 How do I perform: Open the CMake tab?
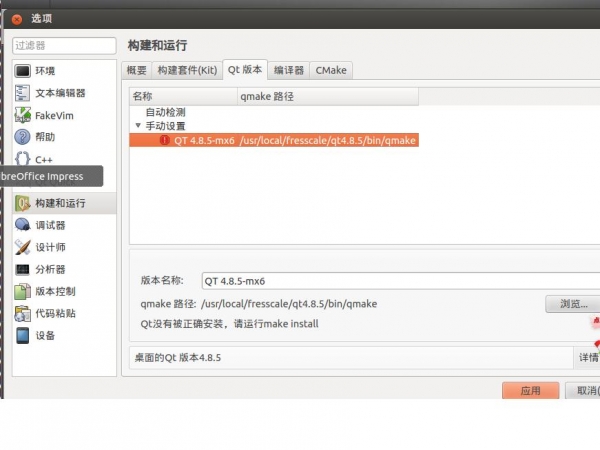click(x=331, y=70)
